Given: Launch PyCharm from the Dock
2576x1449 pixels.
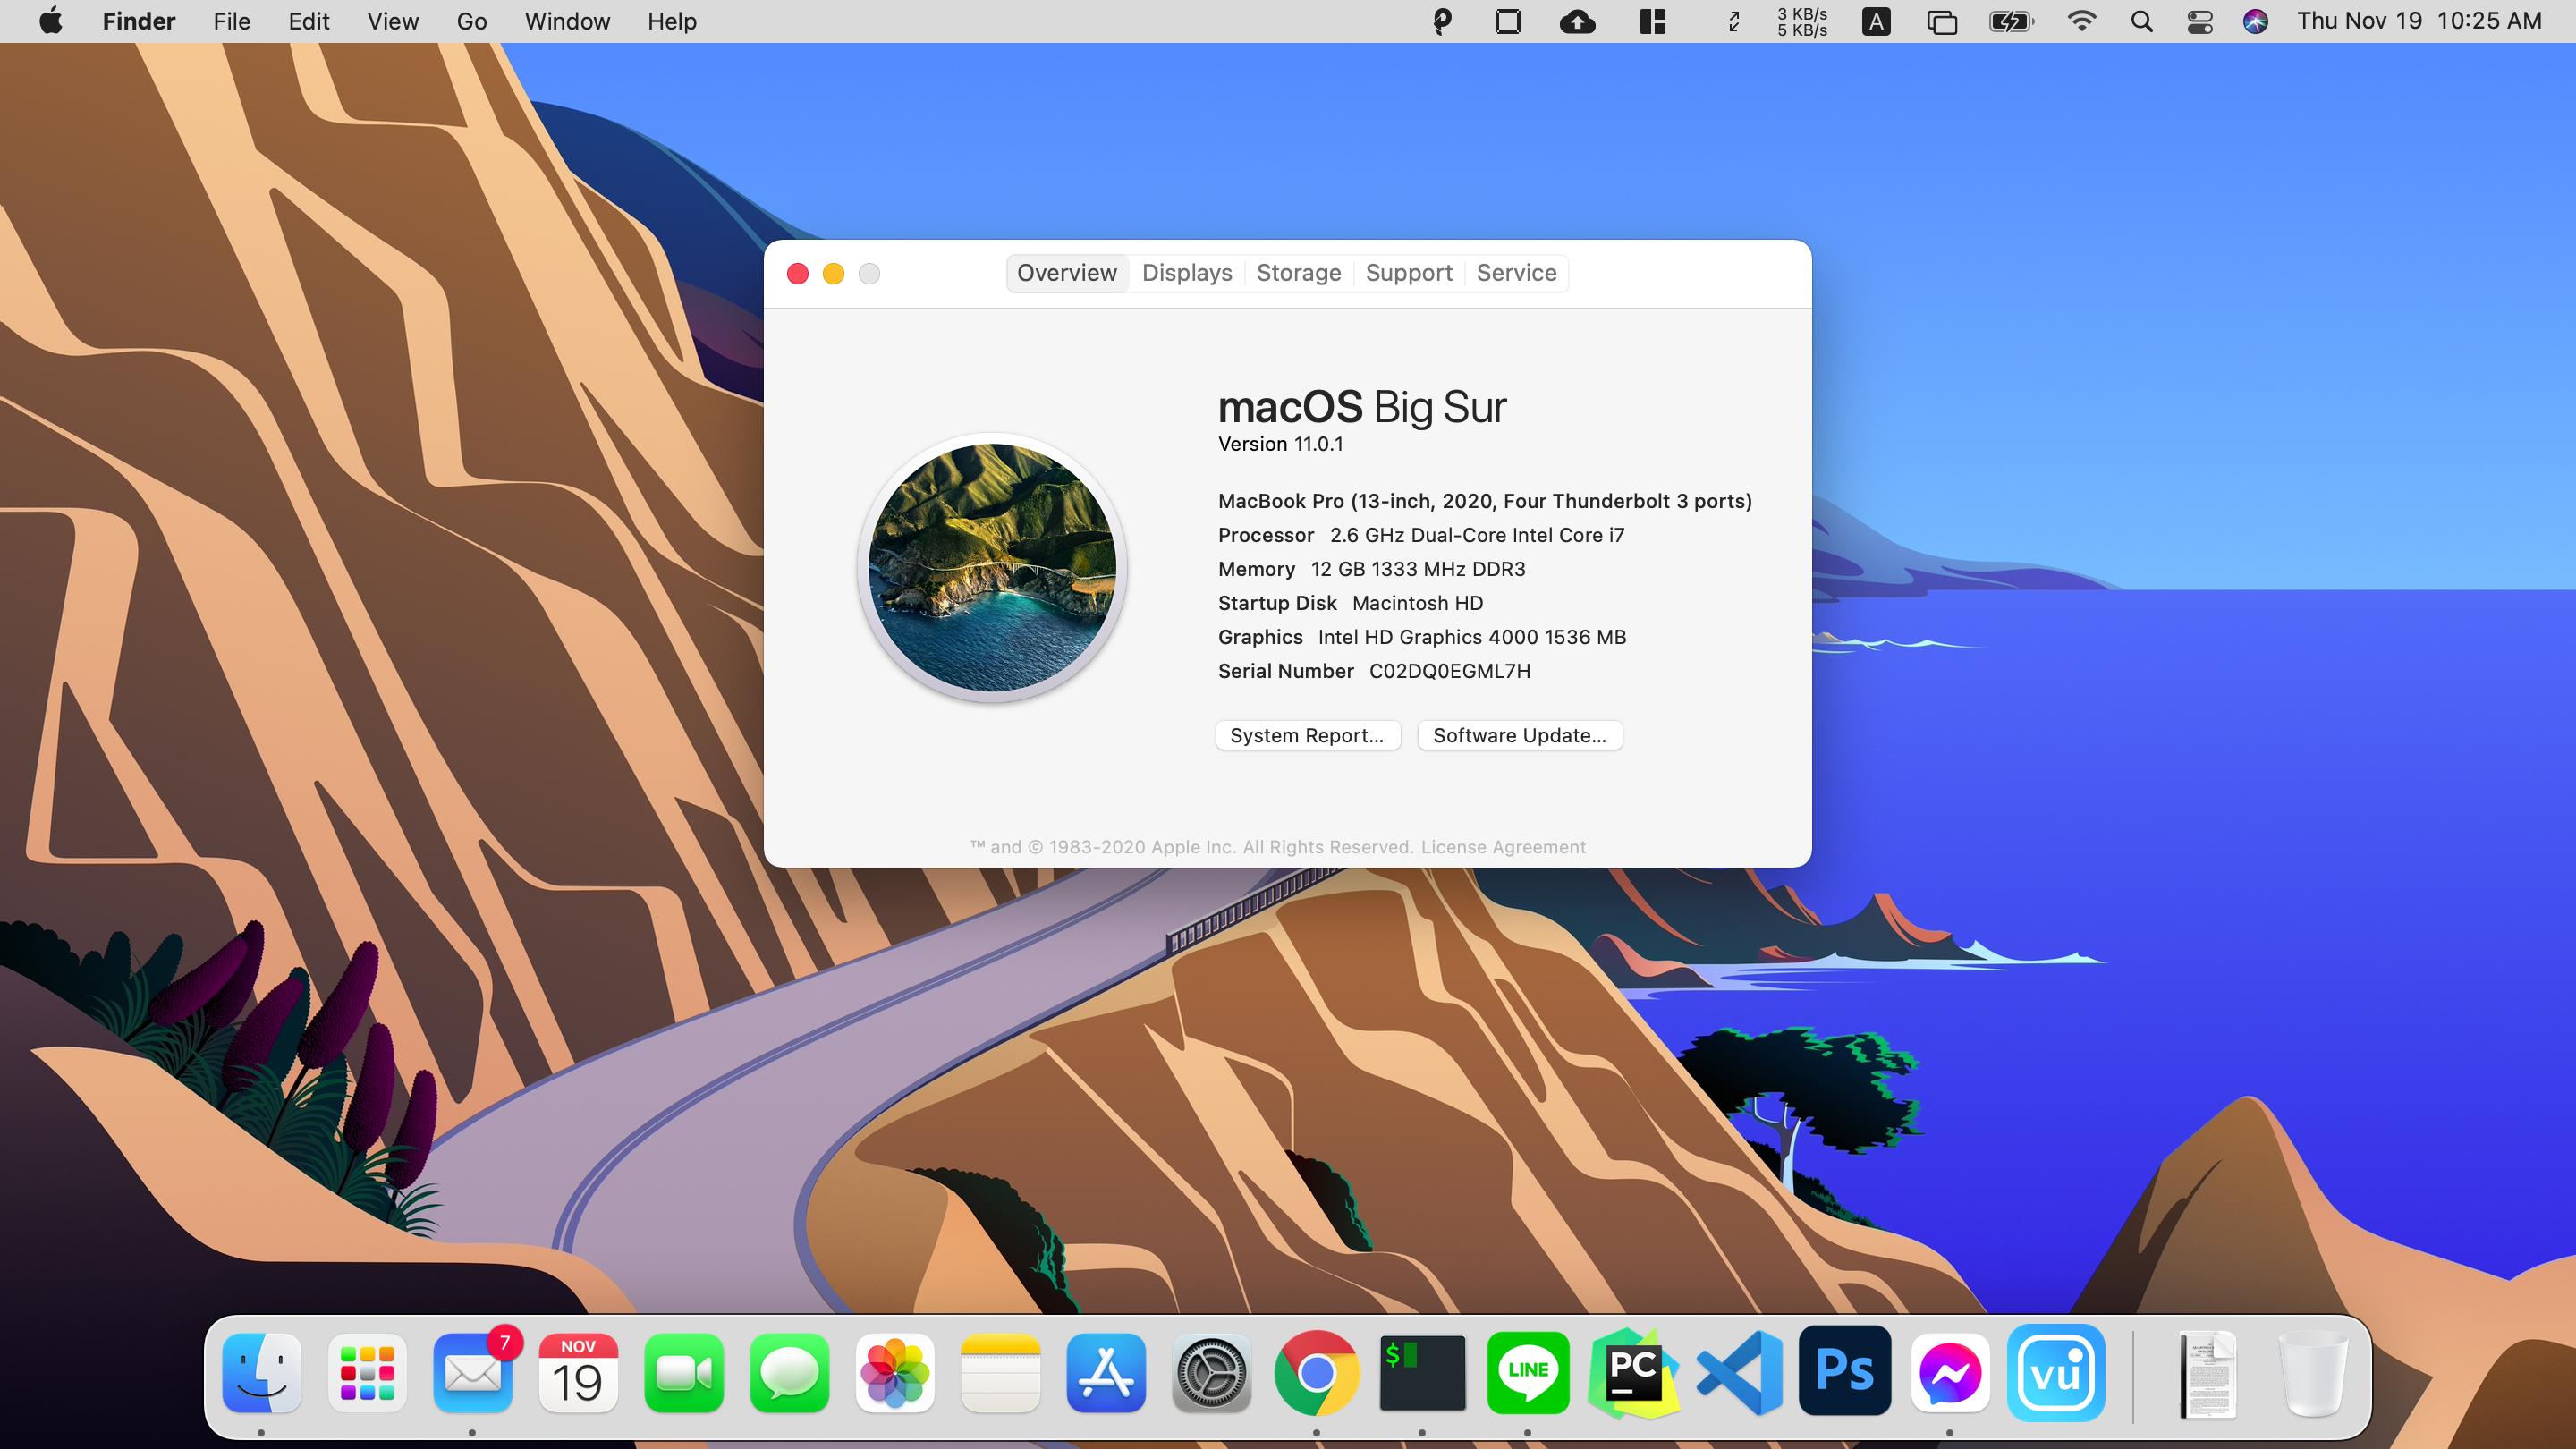Looking at the screenshot, I should (x=1633, y=1373).
